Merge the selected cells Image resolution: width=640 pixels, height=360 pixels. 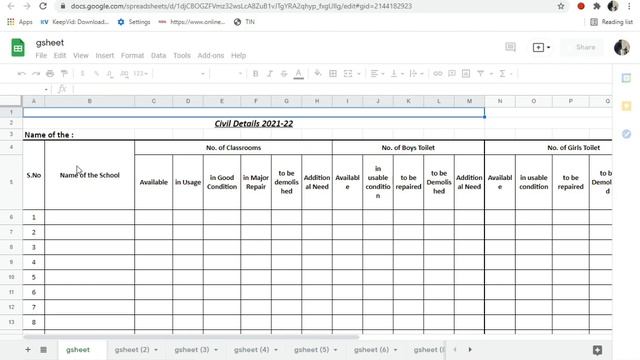tap(348, 73)
